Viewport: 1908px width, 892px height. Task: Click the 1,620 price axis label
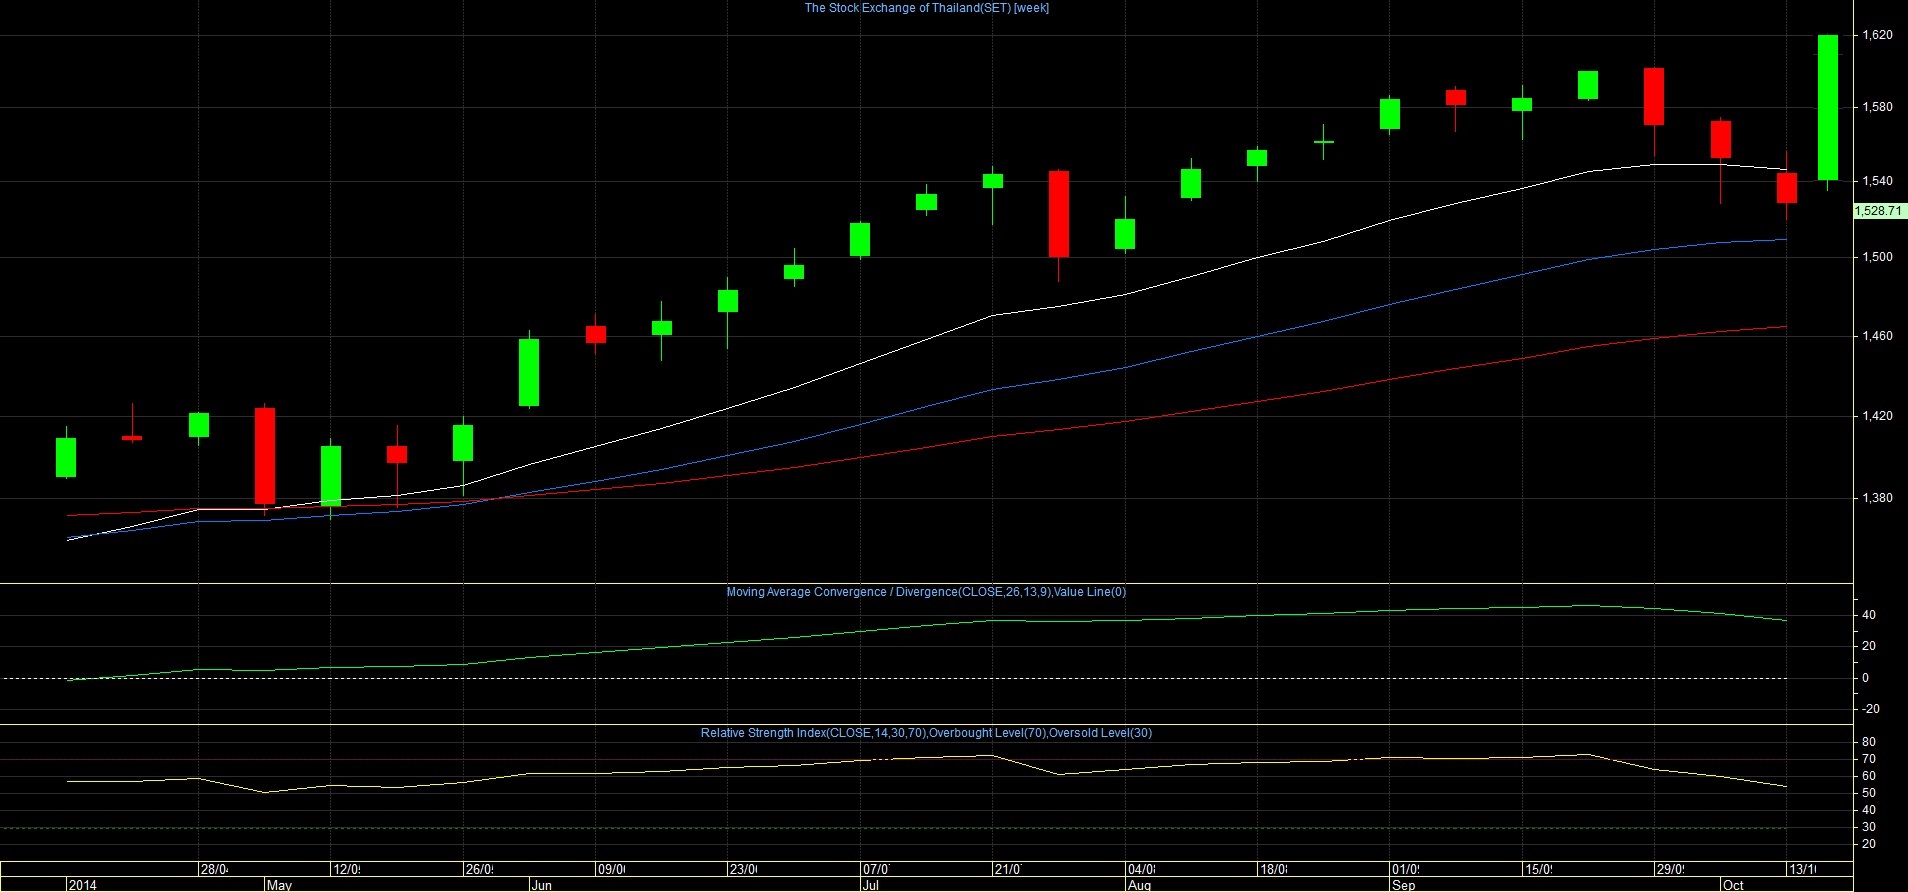[1876, 35]
